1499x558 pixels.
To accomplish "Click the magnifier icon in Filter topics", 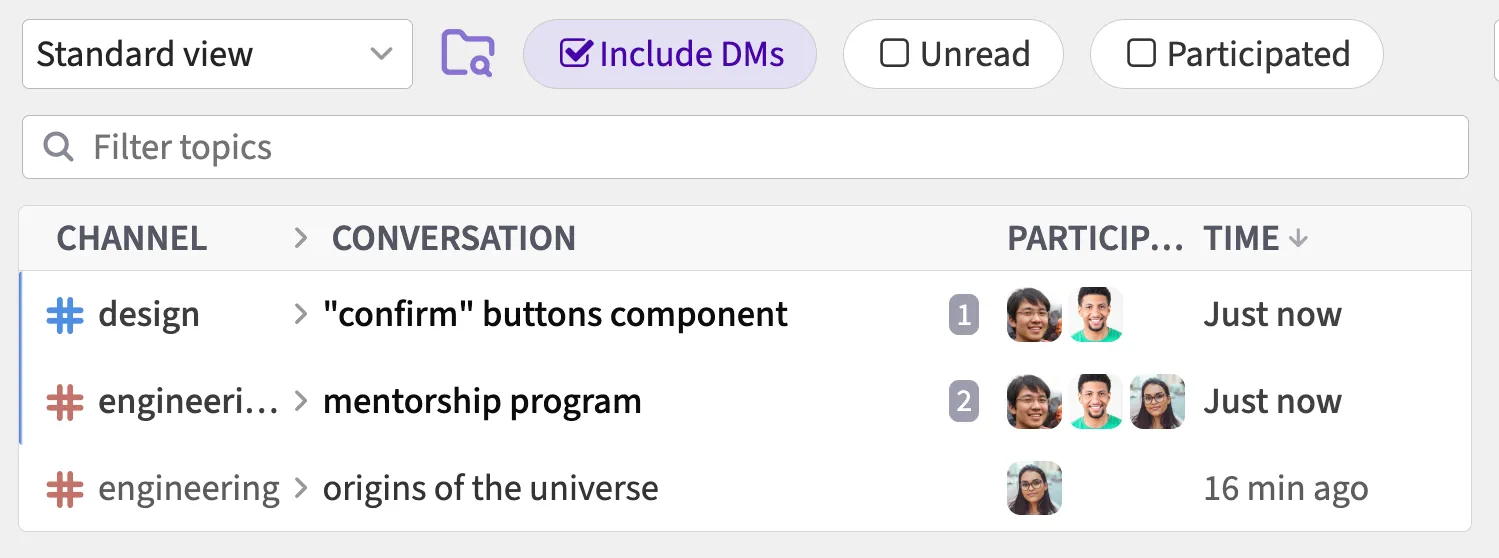I will [x=59, y=147].
